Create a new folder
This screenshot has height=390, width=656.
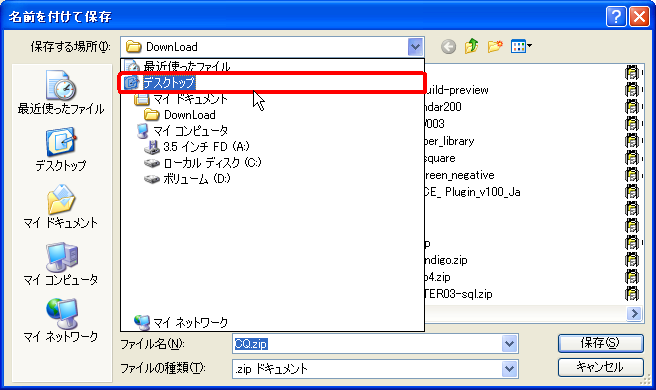[495, 46]
